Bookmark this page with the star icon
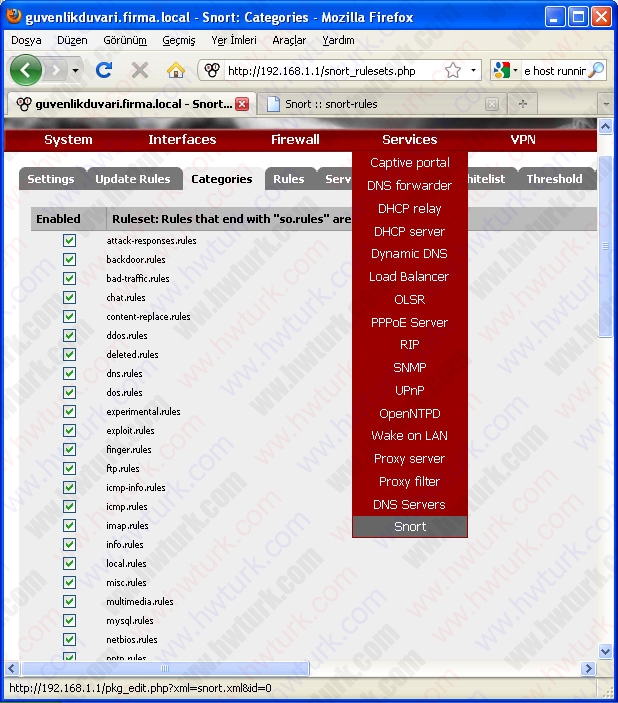Image resolution: width=618 pixels, height=703 pixels. (x=453, y=70)
